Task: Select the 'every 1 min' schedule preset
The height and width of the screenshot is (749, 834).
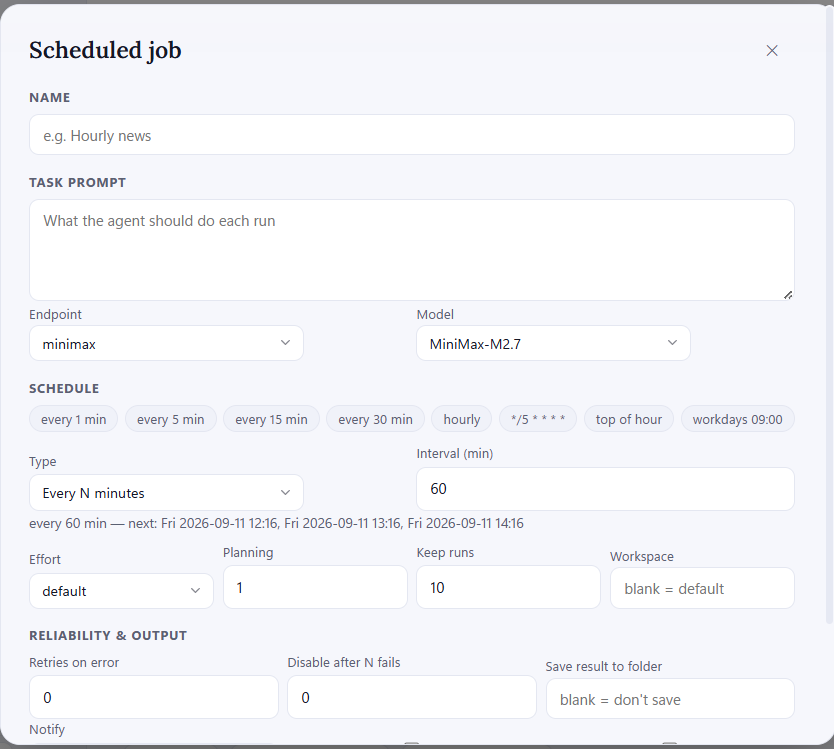Action: 73,419
